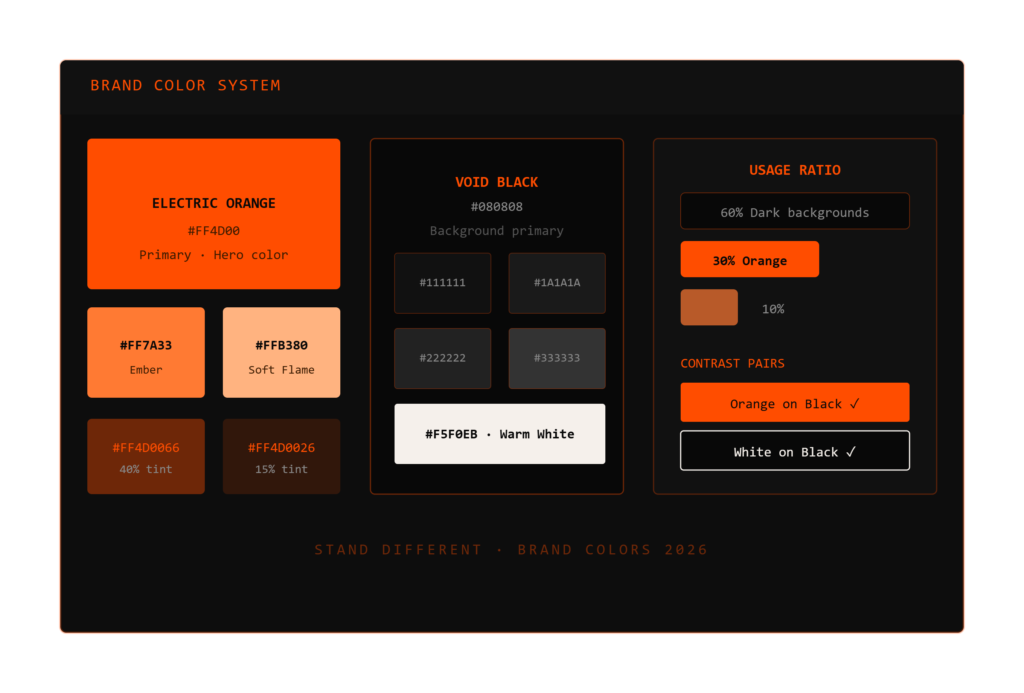Choose the #111111 dark swatch
Viewport: 1024px width, 693px height.
[x=443, y=283]
